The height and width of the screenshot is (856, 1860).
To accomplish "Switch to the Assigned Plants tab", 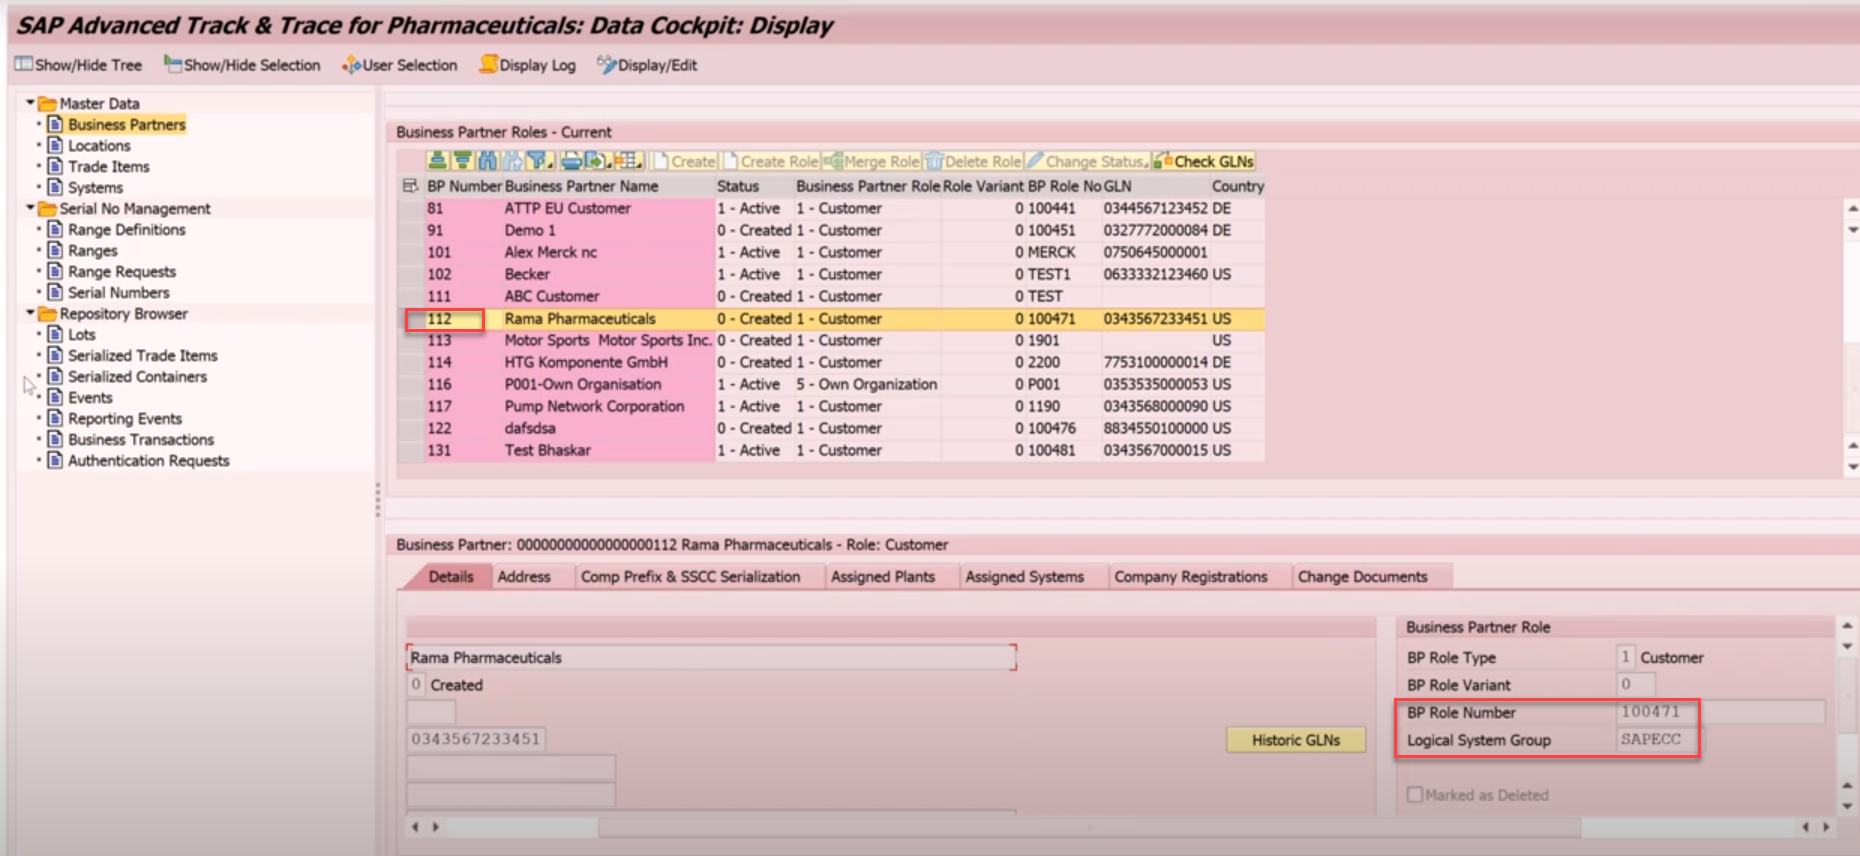I will point(883,577).
